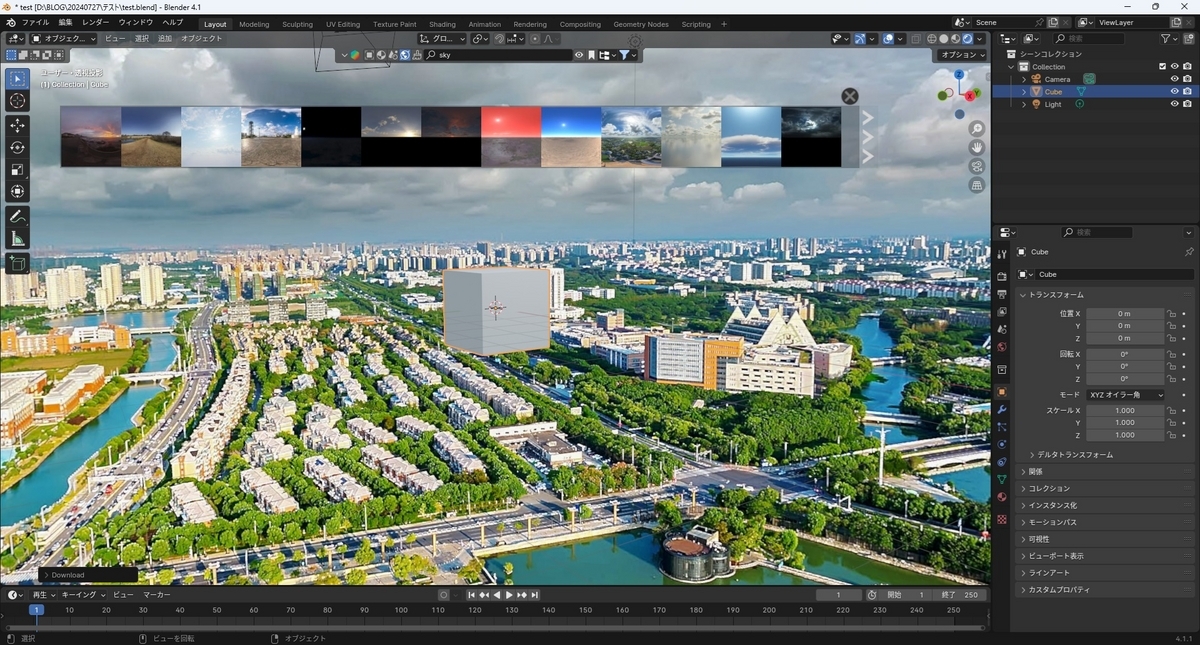Expand the Camera item in outliner
This screenshot has height=645, width=1200.
(x=1024, y=79)
